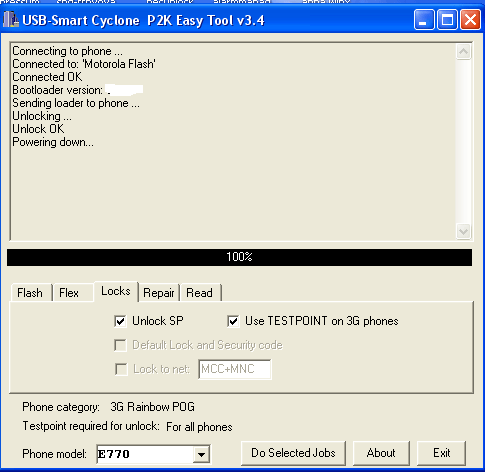Viewport: 485px width, 472px height.
Task: Show the Read tab
Action: coord(200,293)
